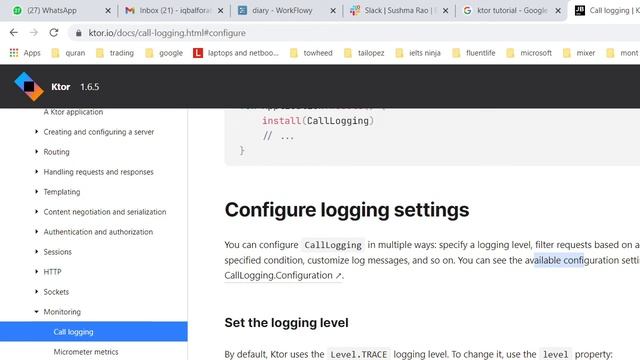Click the inline CallLogging code in paragraph

point(333,245)
